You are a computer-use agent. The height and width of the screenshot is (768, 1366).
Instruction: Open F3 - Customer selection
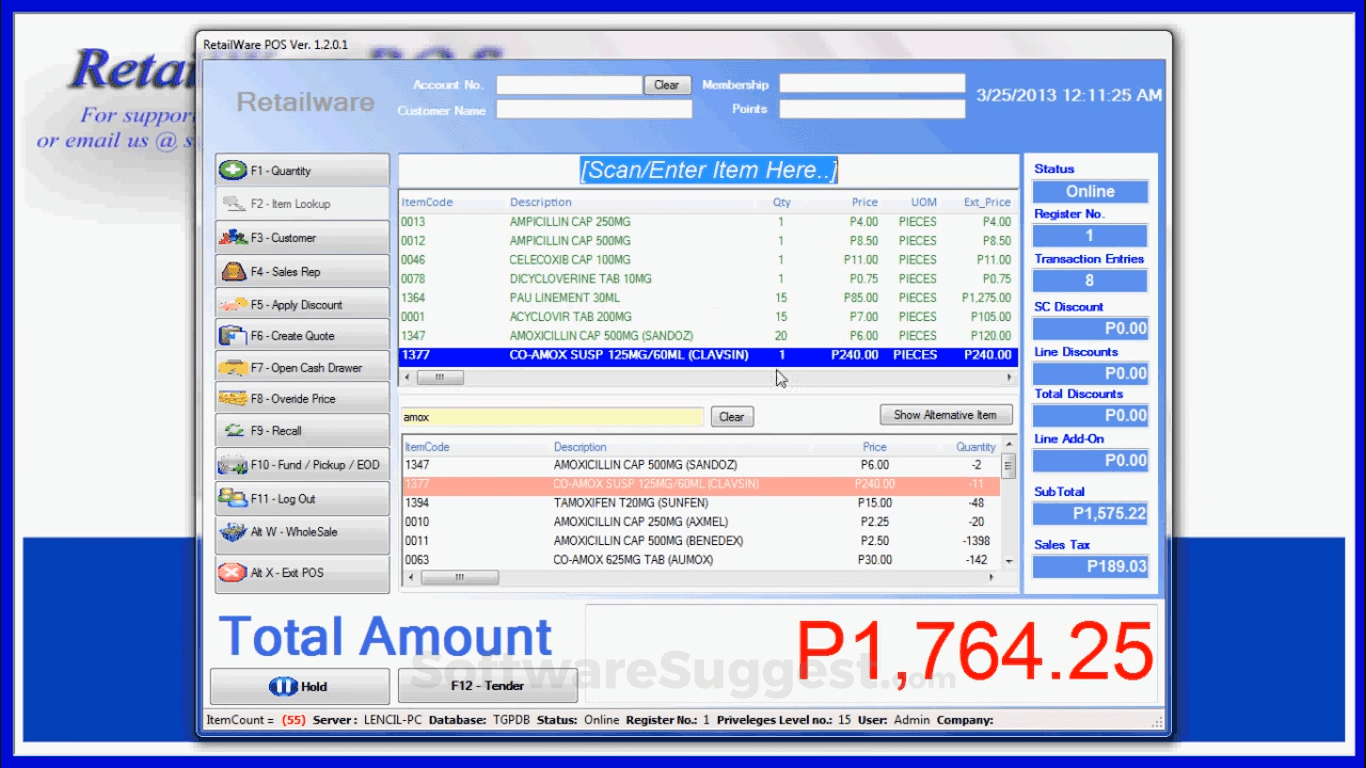point(302,238)
